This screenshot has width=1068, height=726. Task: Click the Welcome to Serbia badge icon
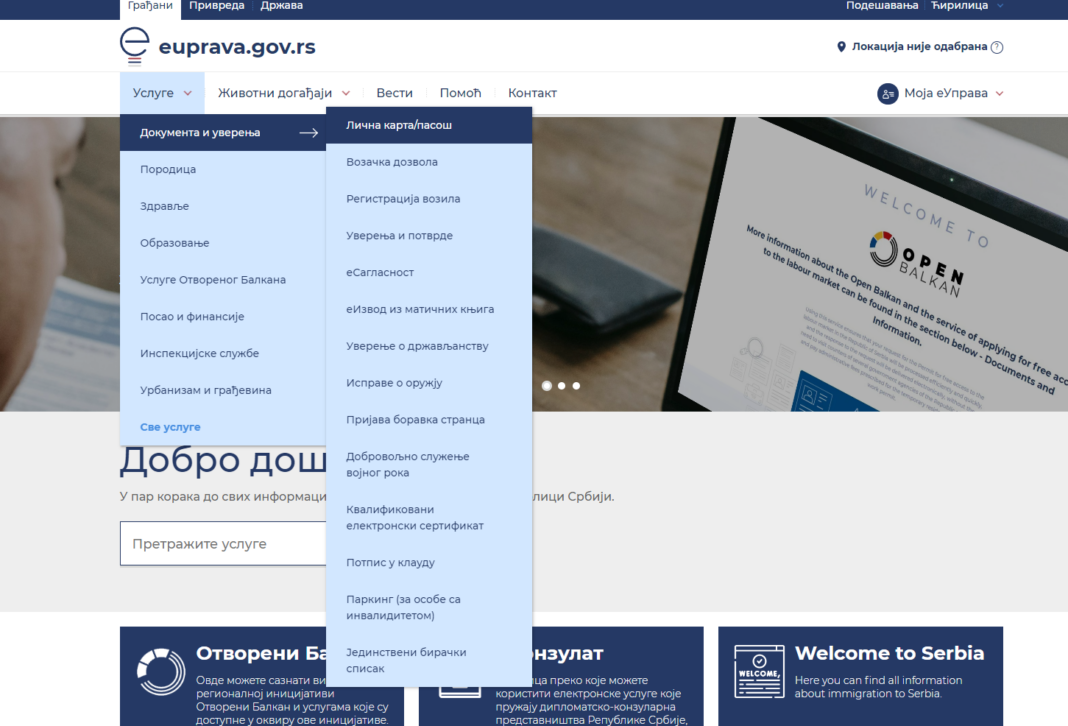click(757, 672)
